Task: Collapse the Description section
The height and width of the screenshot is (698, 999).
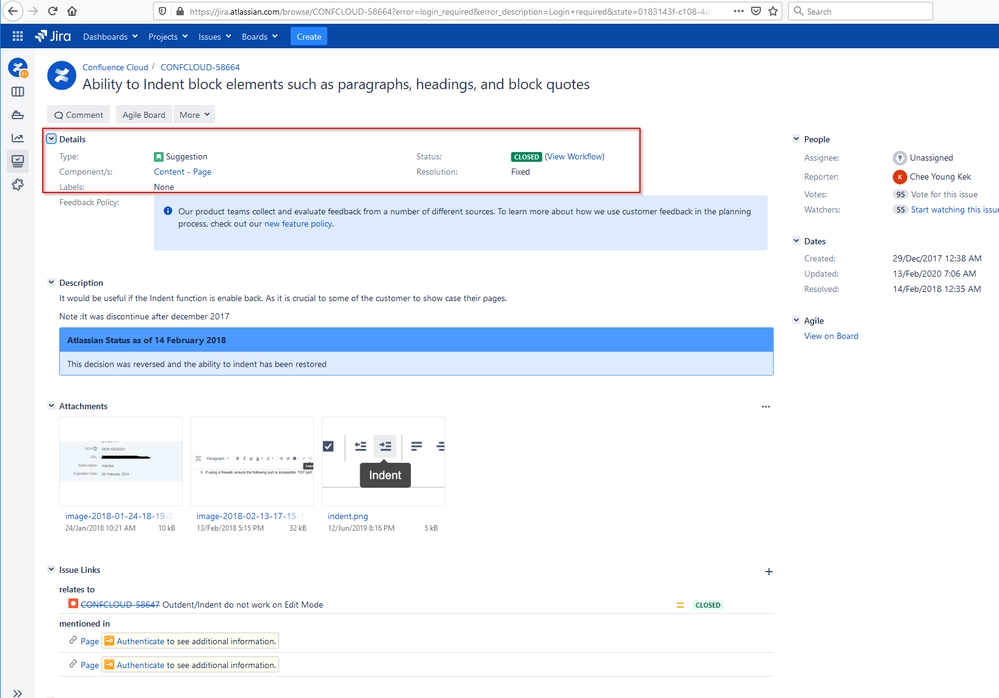Action: [52, 282]
